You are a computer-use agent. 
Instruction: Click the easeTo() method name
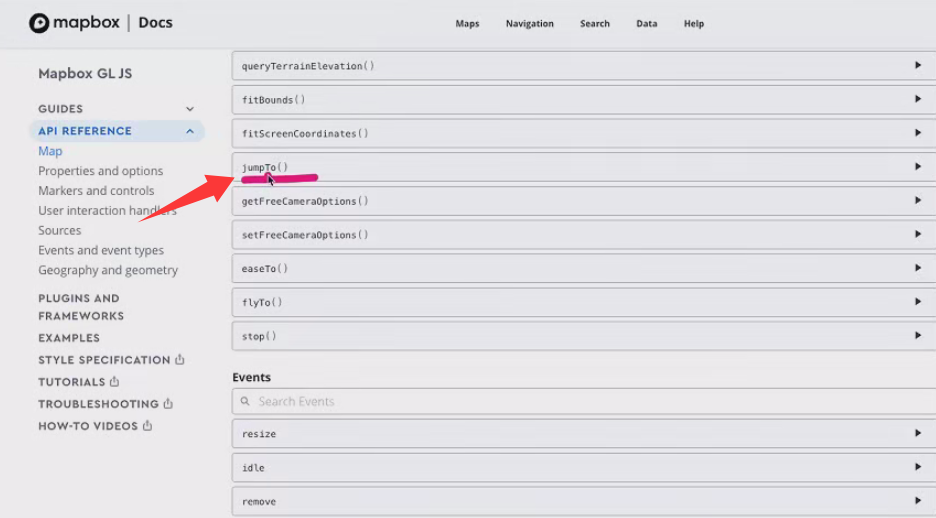(x=265, y=269)
